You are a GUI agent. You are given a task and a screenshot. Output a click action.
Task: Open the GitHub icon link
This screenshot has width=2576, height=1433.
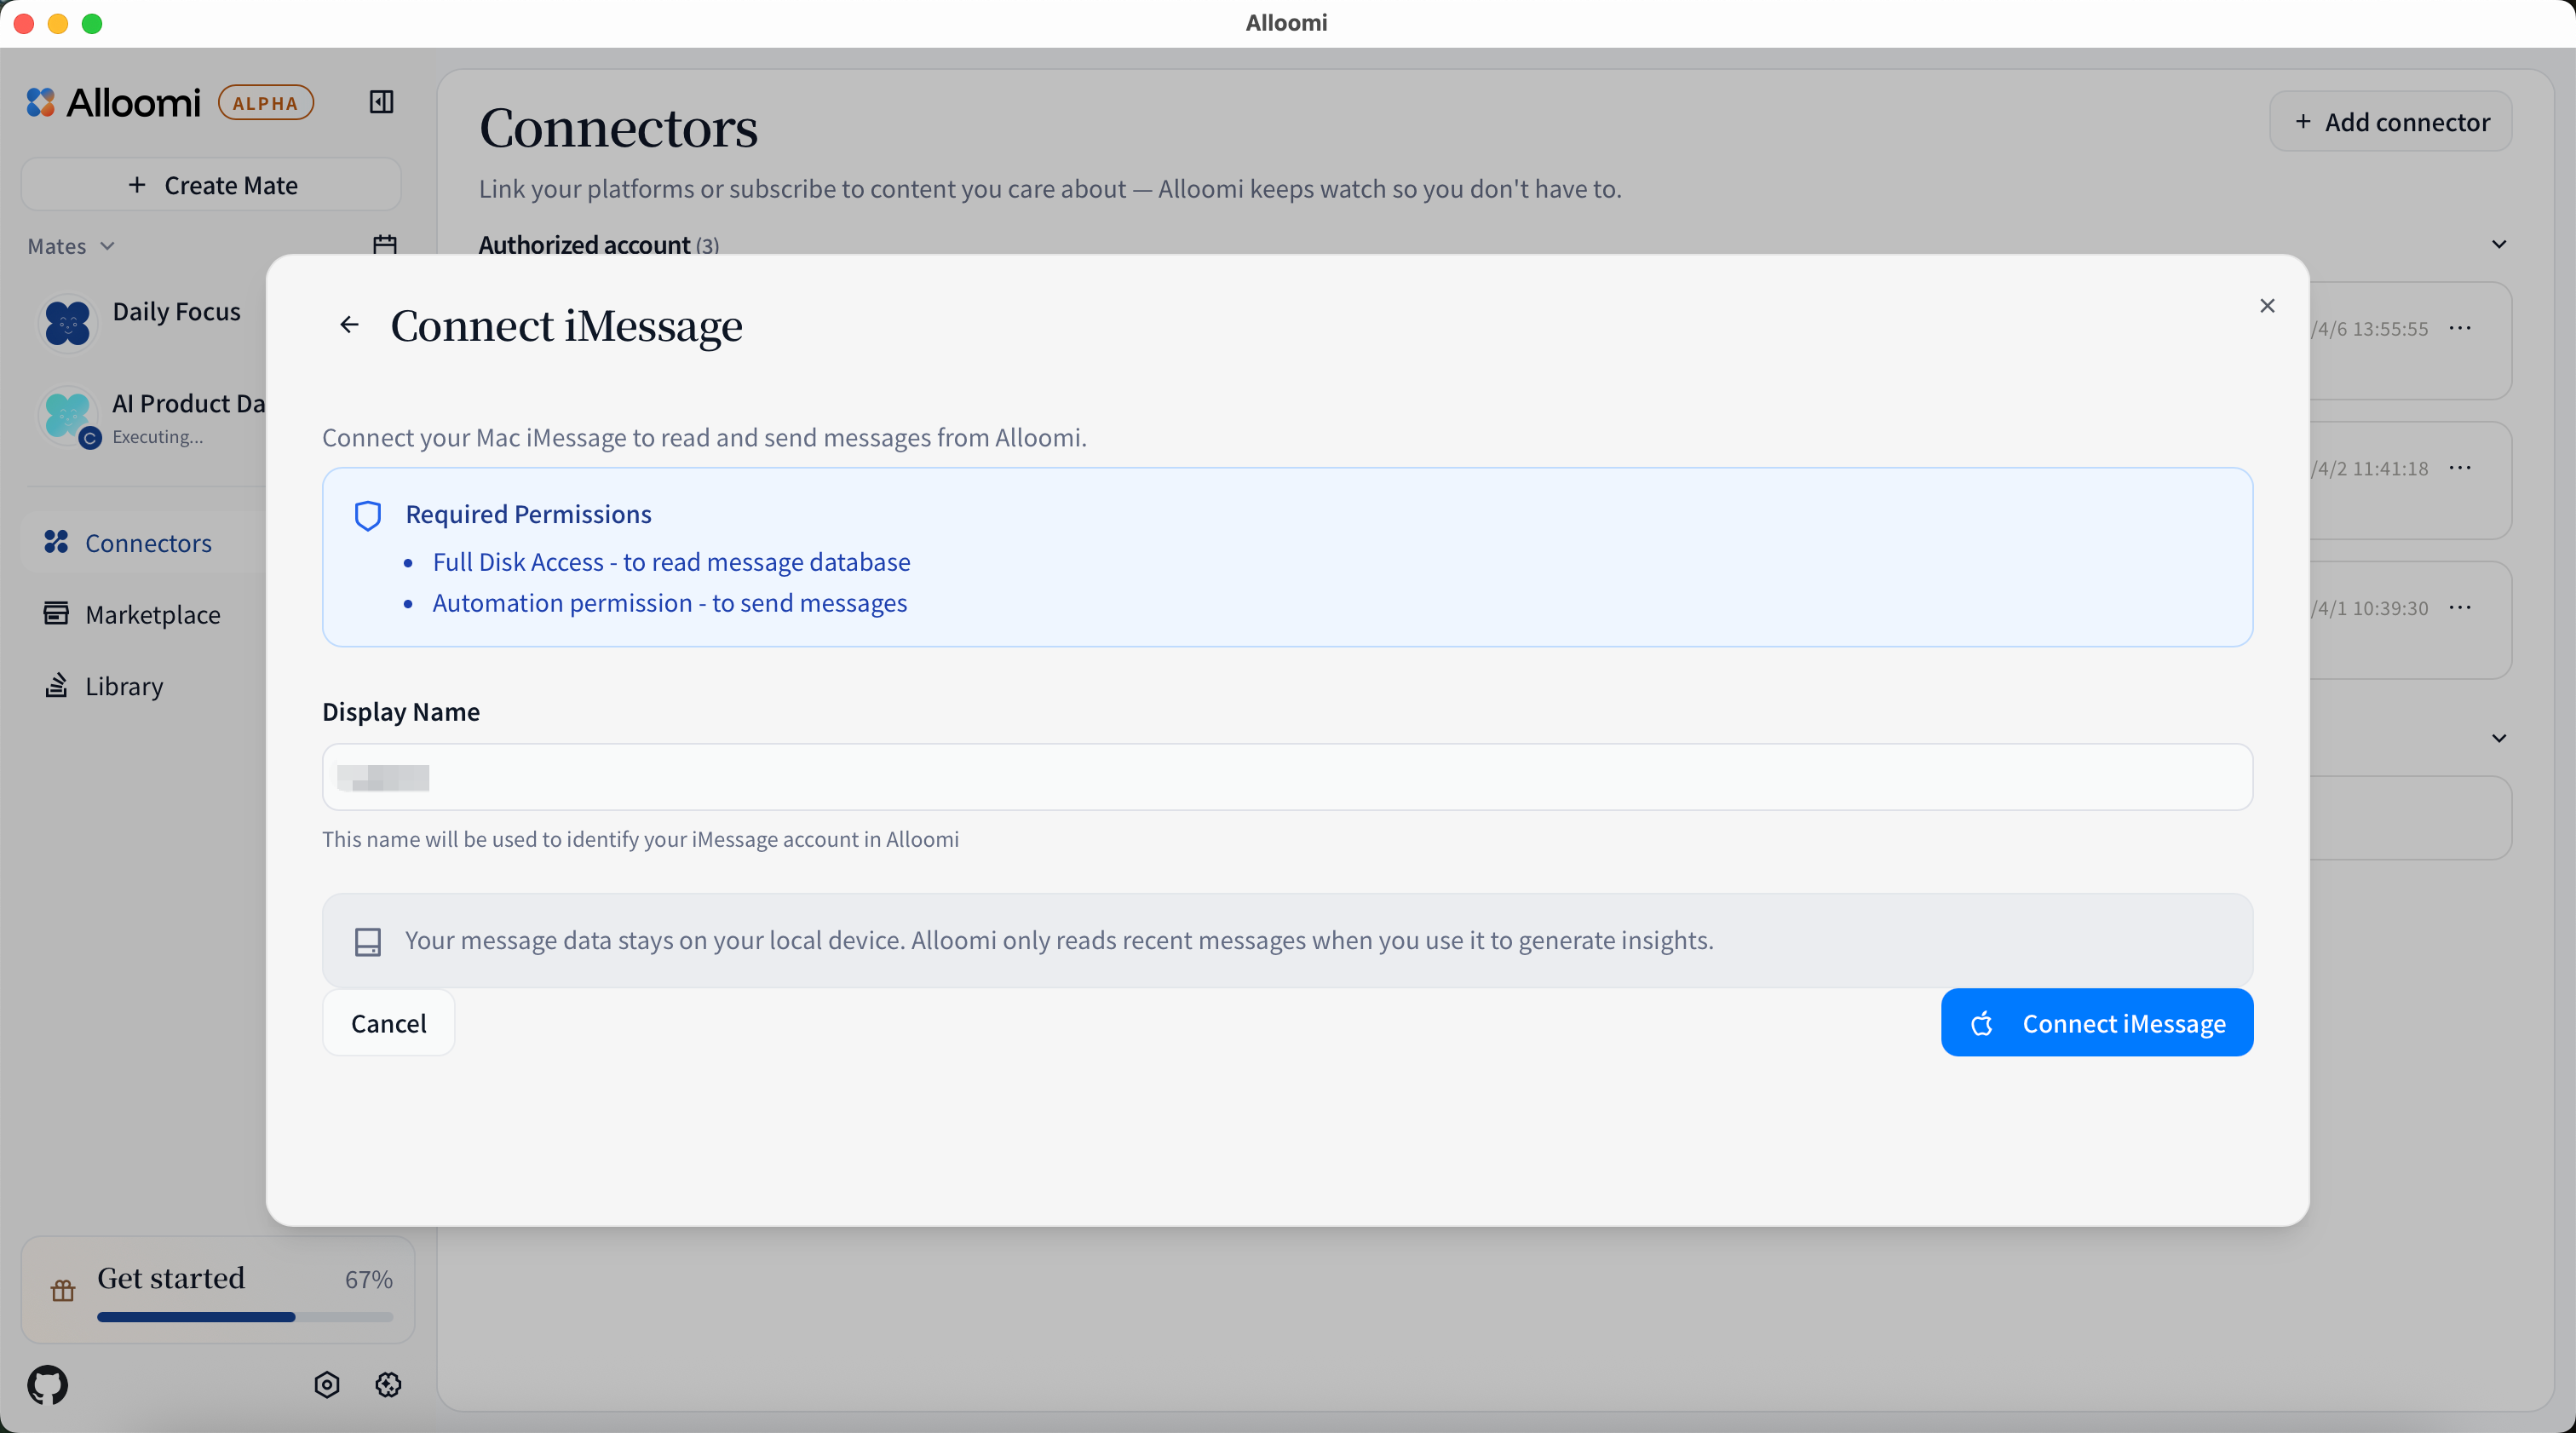click(x=48, y=1384)
